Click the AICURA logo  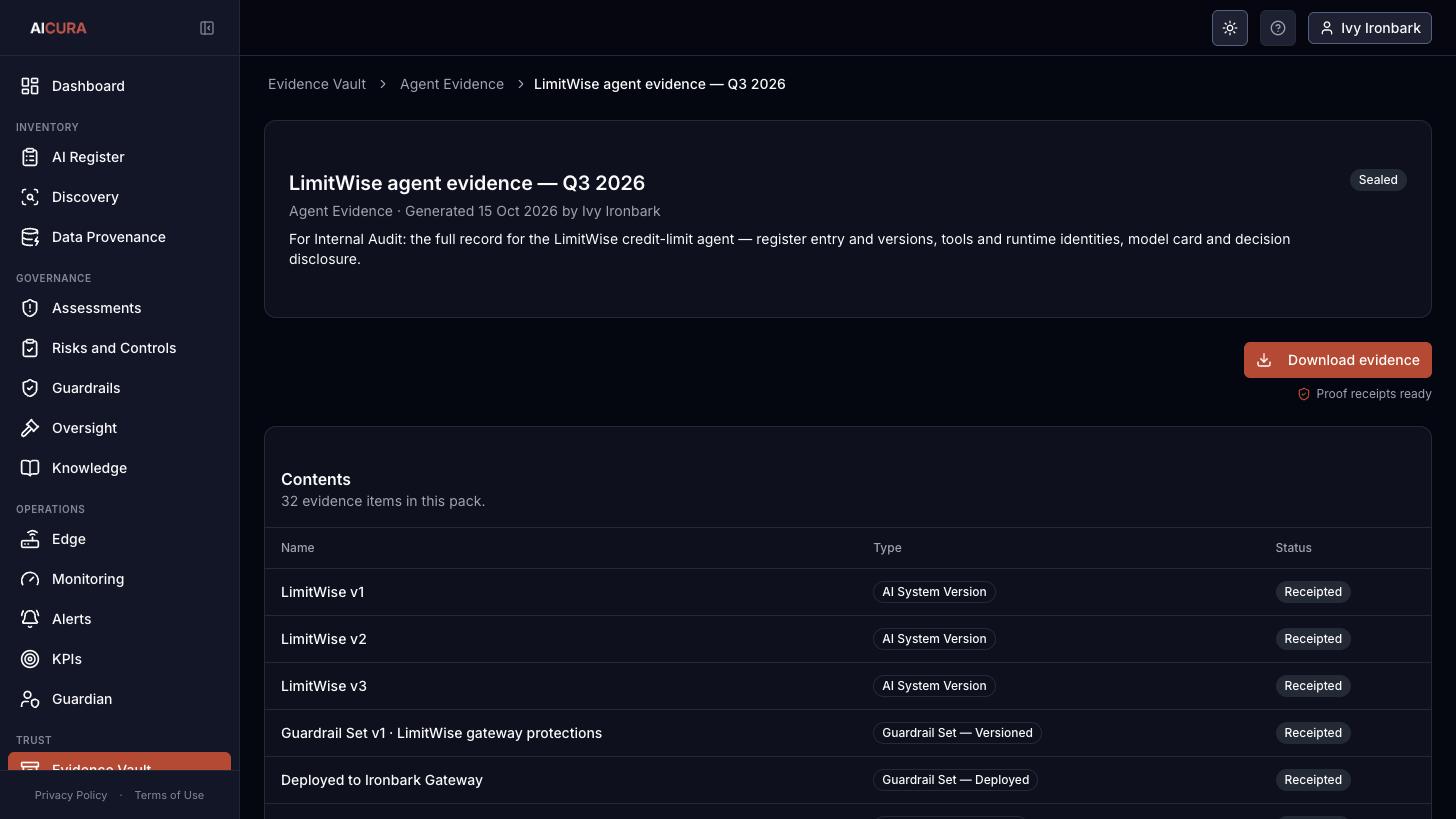58,28
